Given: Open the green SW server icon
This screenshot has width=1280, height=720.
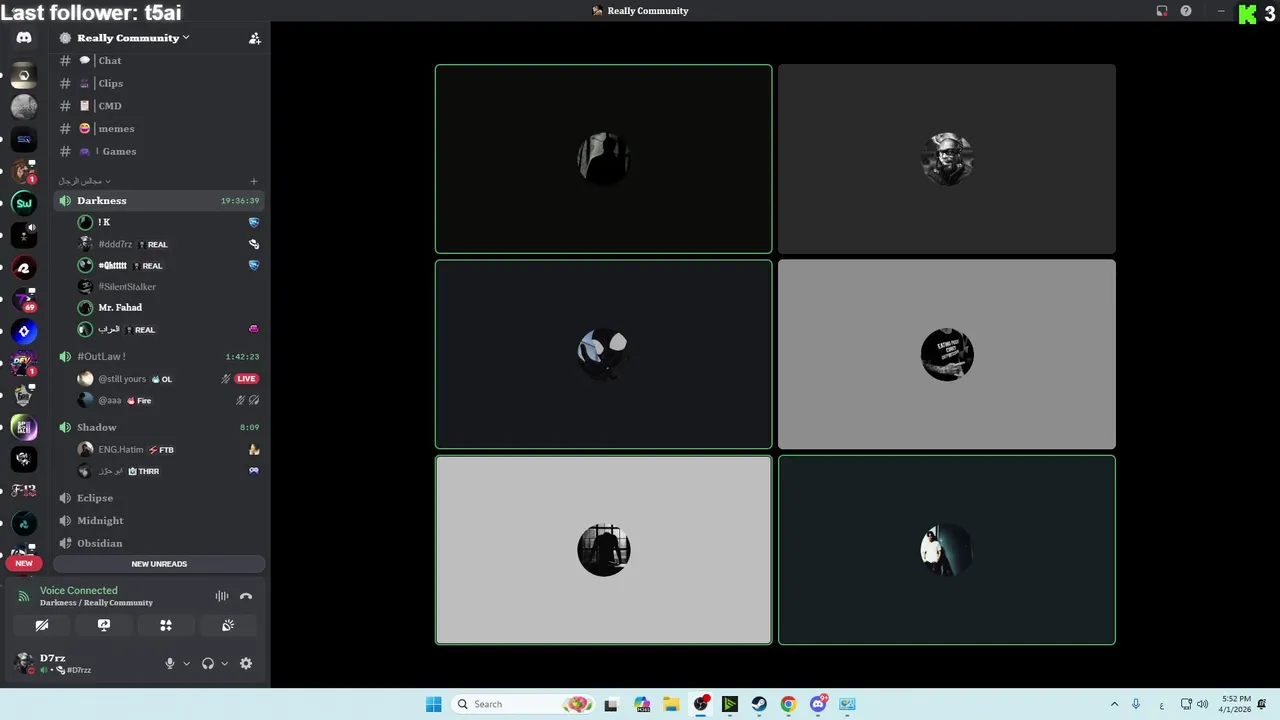Looking at the screenshot, I should [24, 203].
